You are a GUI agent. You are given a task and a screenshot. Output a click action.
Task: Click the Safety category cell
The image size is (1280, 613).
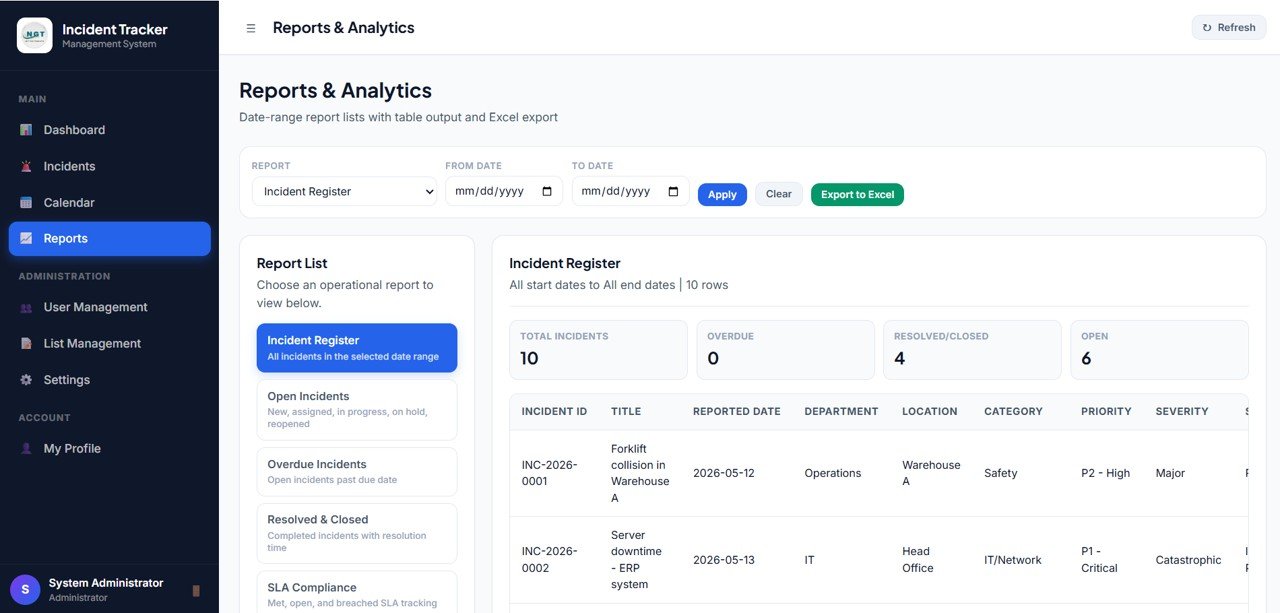[1001, 473]
